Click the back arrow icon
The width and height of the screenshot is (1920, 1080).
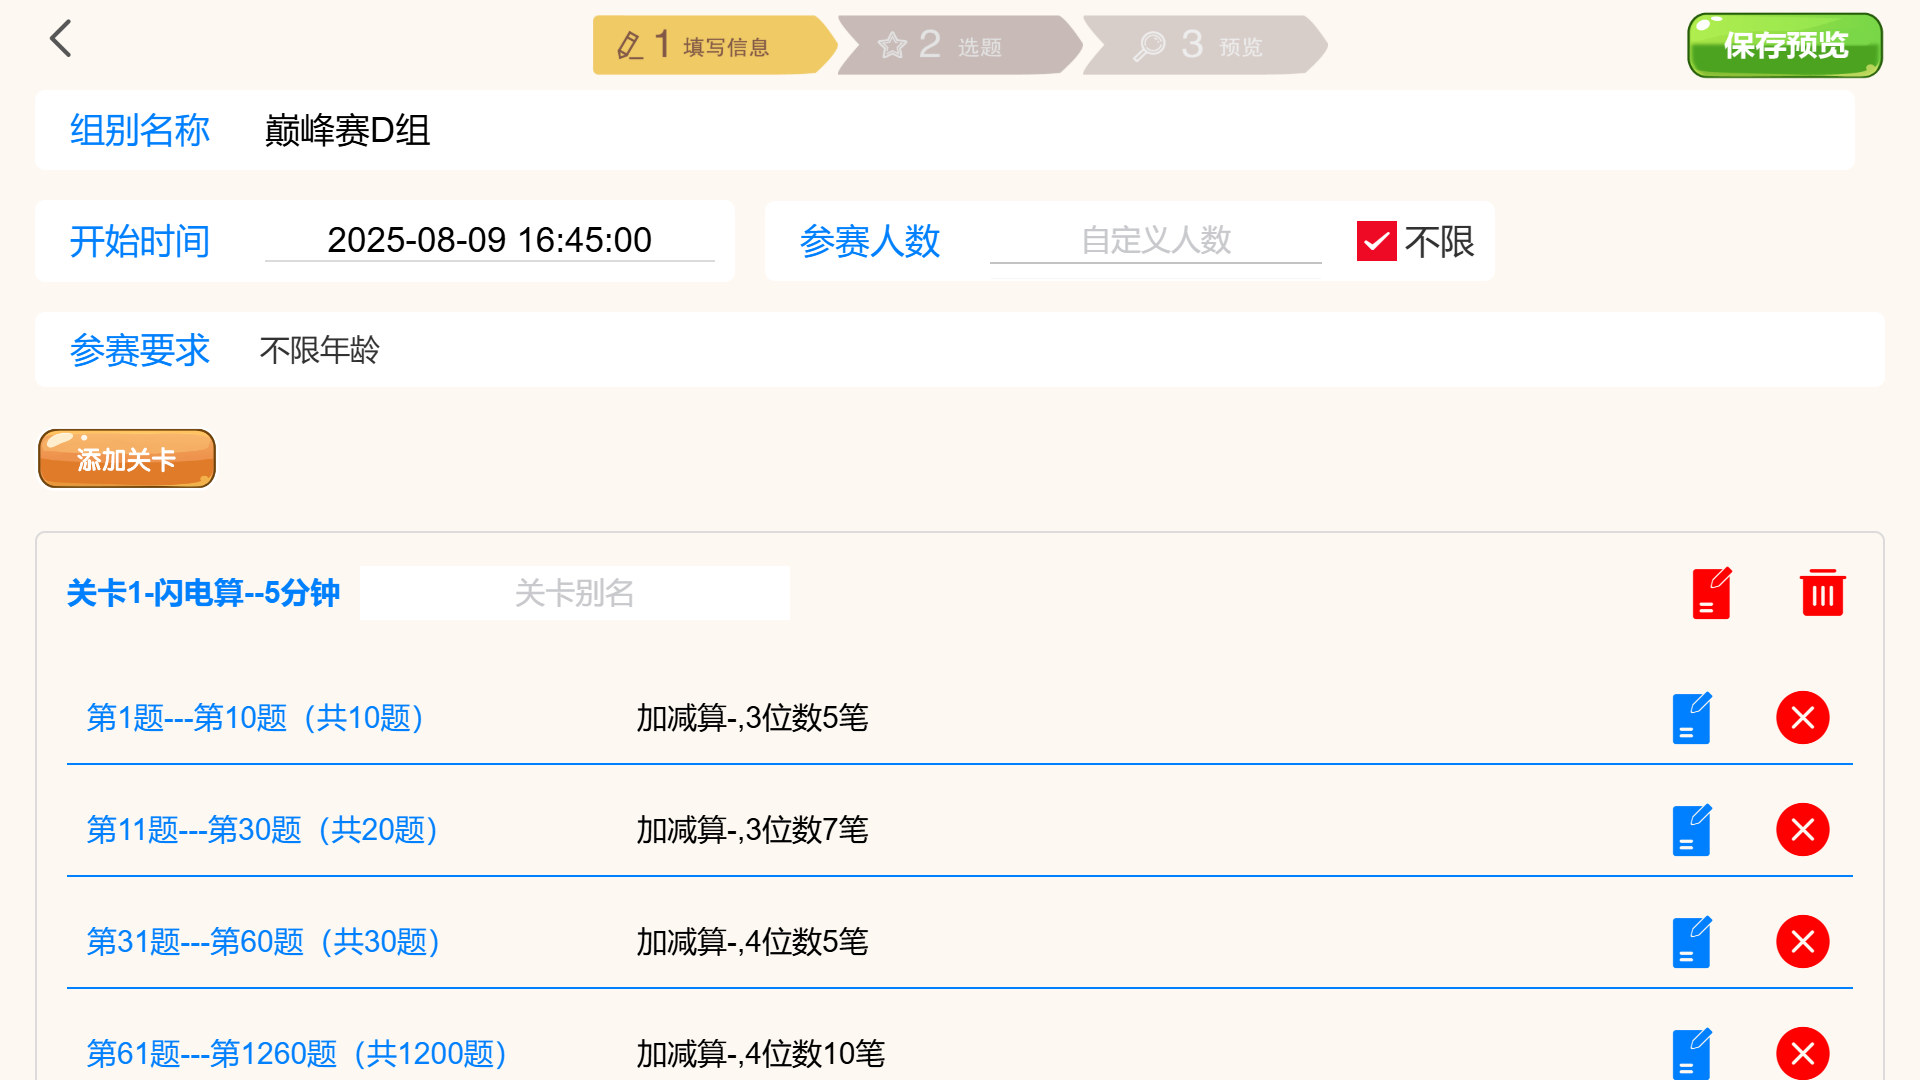click(x=61, y=40)
